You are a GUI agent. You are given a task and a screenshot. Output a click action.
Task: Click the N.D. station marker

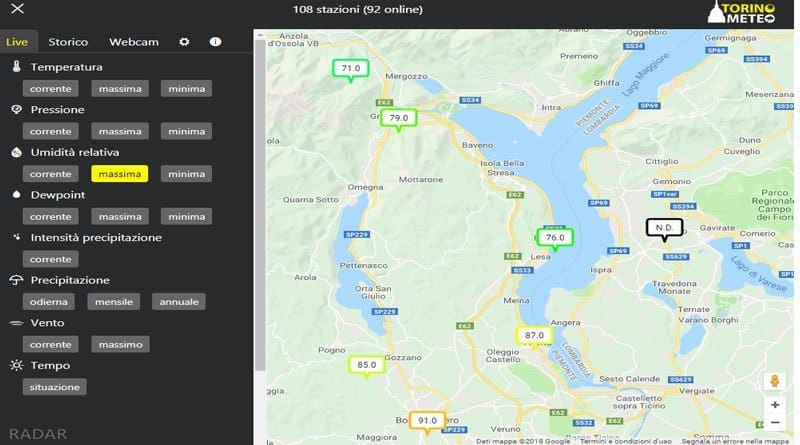pos(664,230)
